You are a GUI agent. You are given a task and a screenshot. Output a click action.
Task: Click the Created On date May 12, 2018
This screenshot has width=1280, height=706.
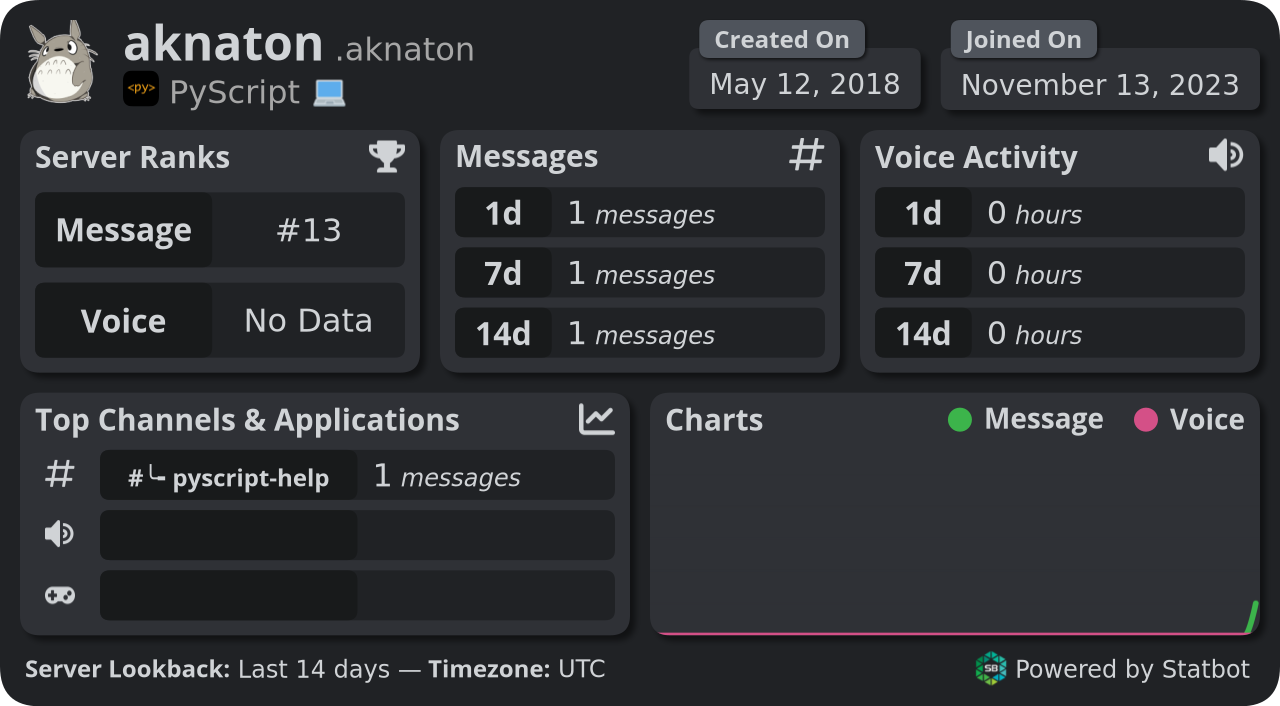804,84
